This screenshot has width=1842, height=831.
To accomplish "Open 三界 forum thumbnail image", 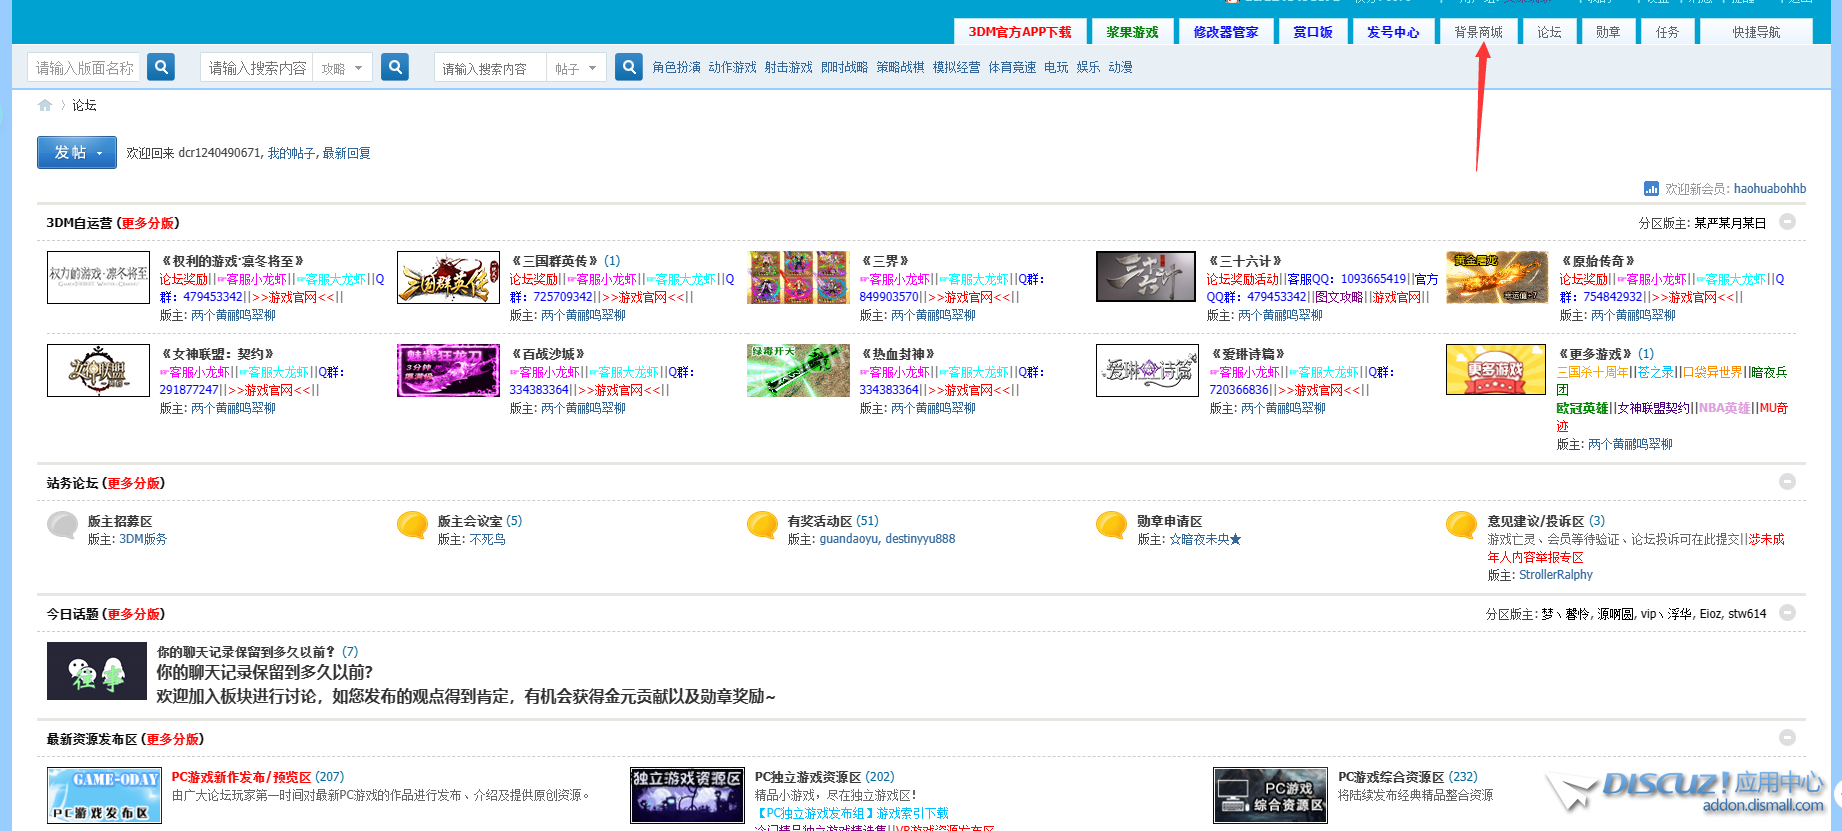I will click(798, 277).
